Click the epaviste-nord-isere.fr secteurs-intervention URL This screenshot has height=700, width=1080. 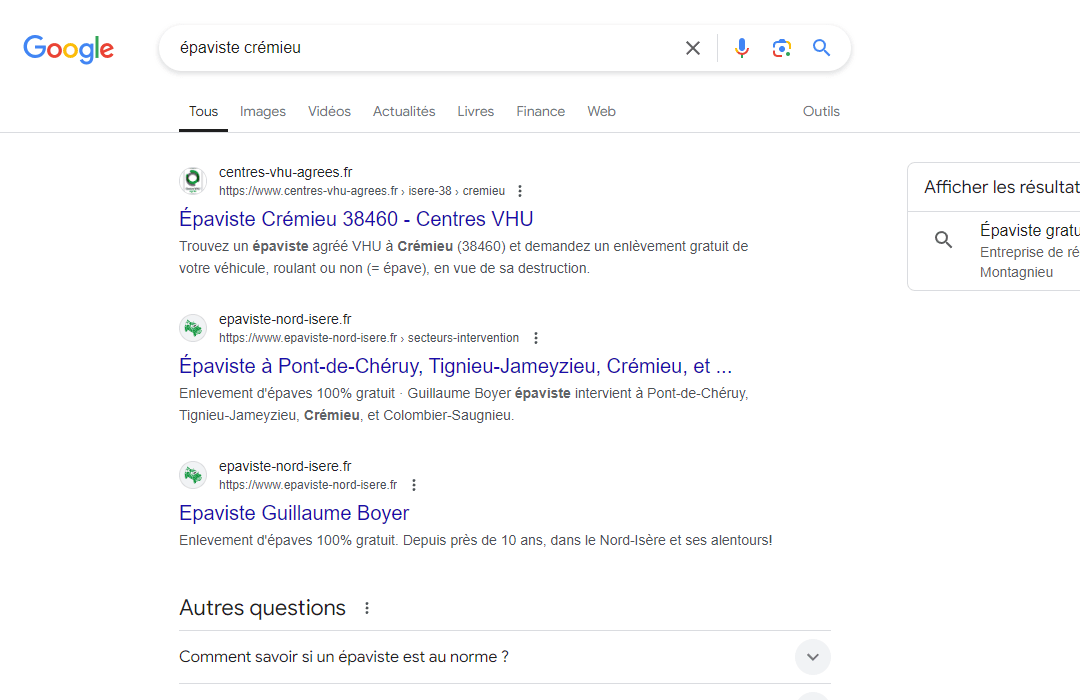(x=368, y=338)
